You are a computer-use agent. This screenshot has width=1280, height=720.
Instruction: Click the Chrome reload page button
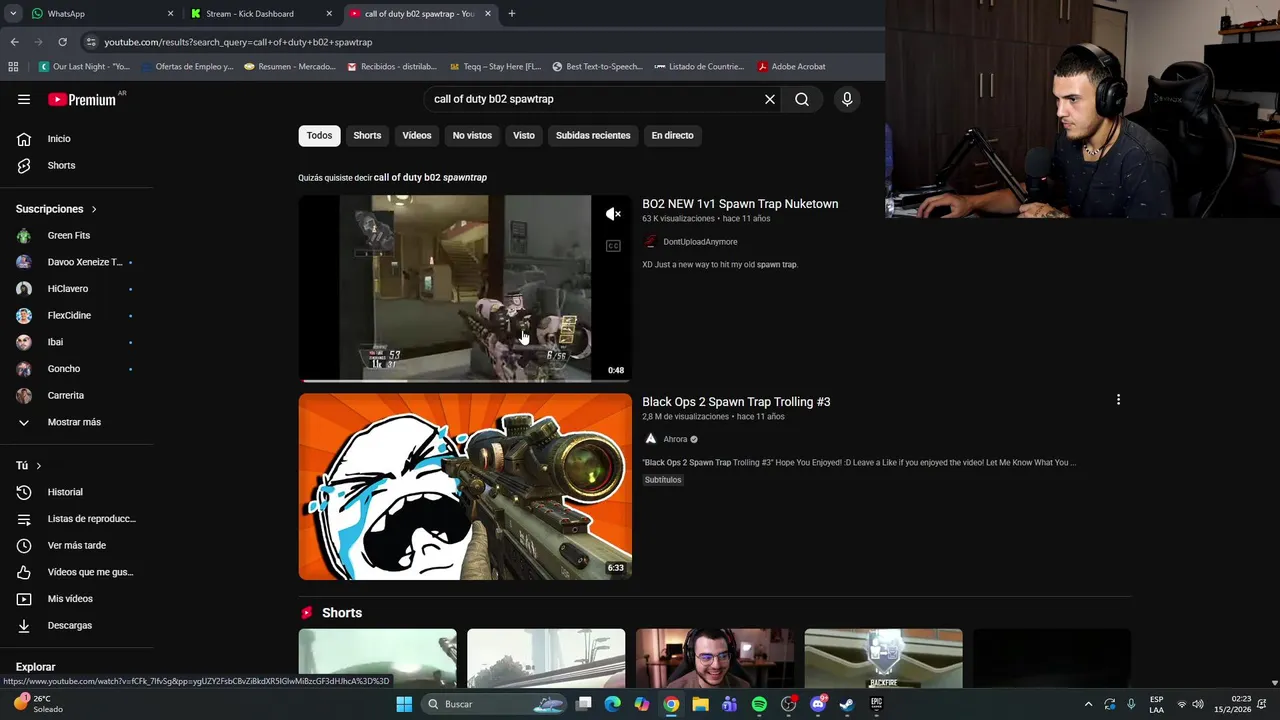pos(62,42)
